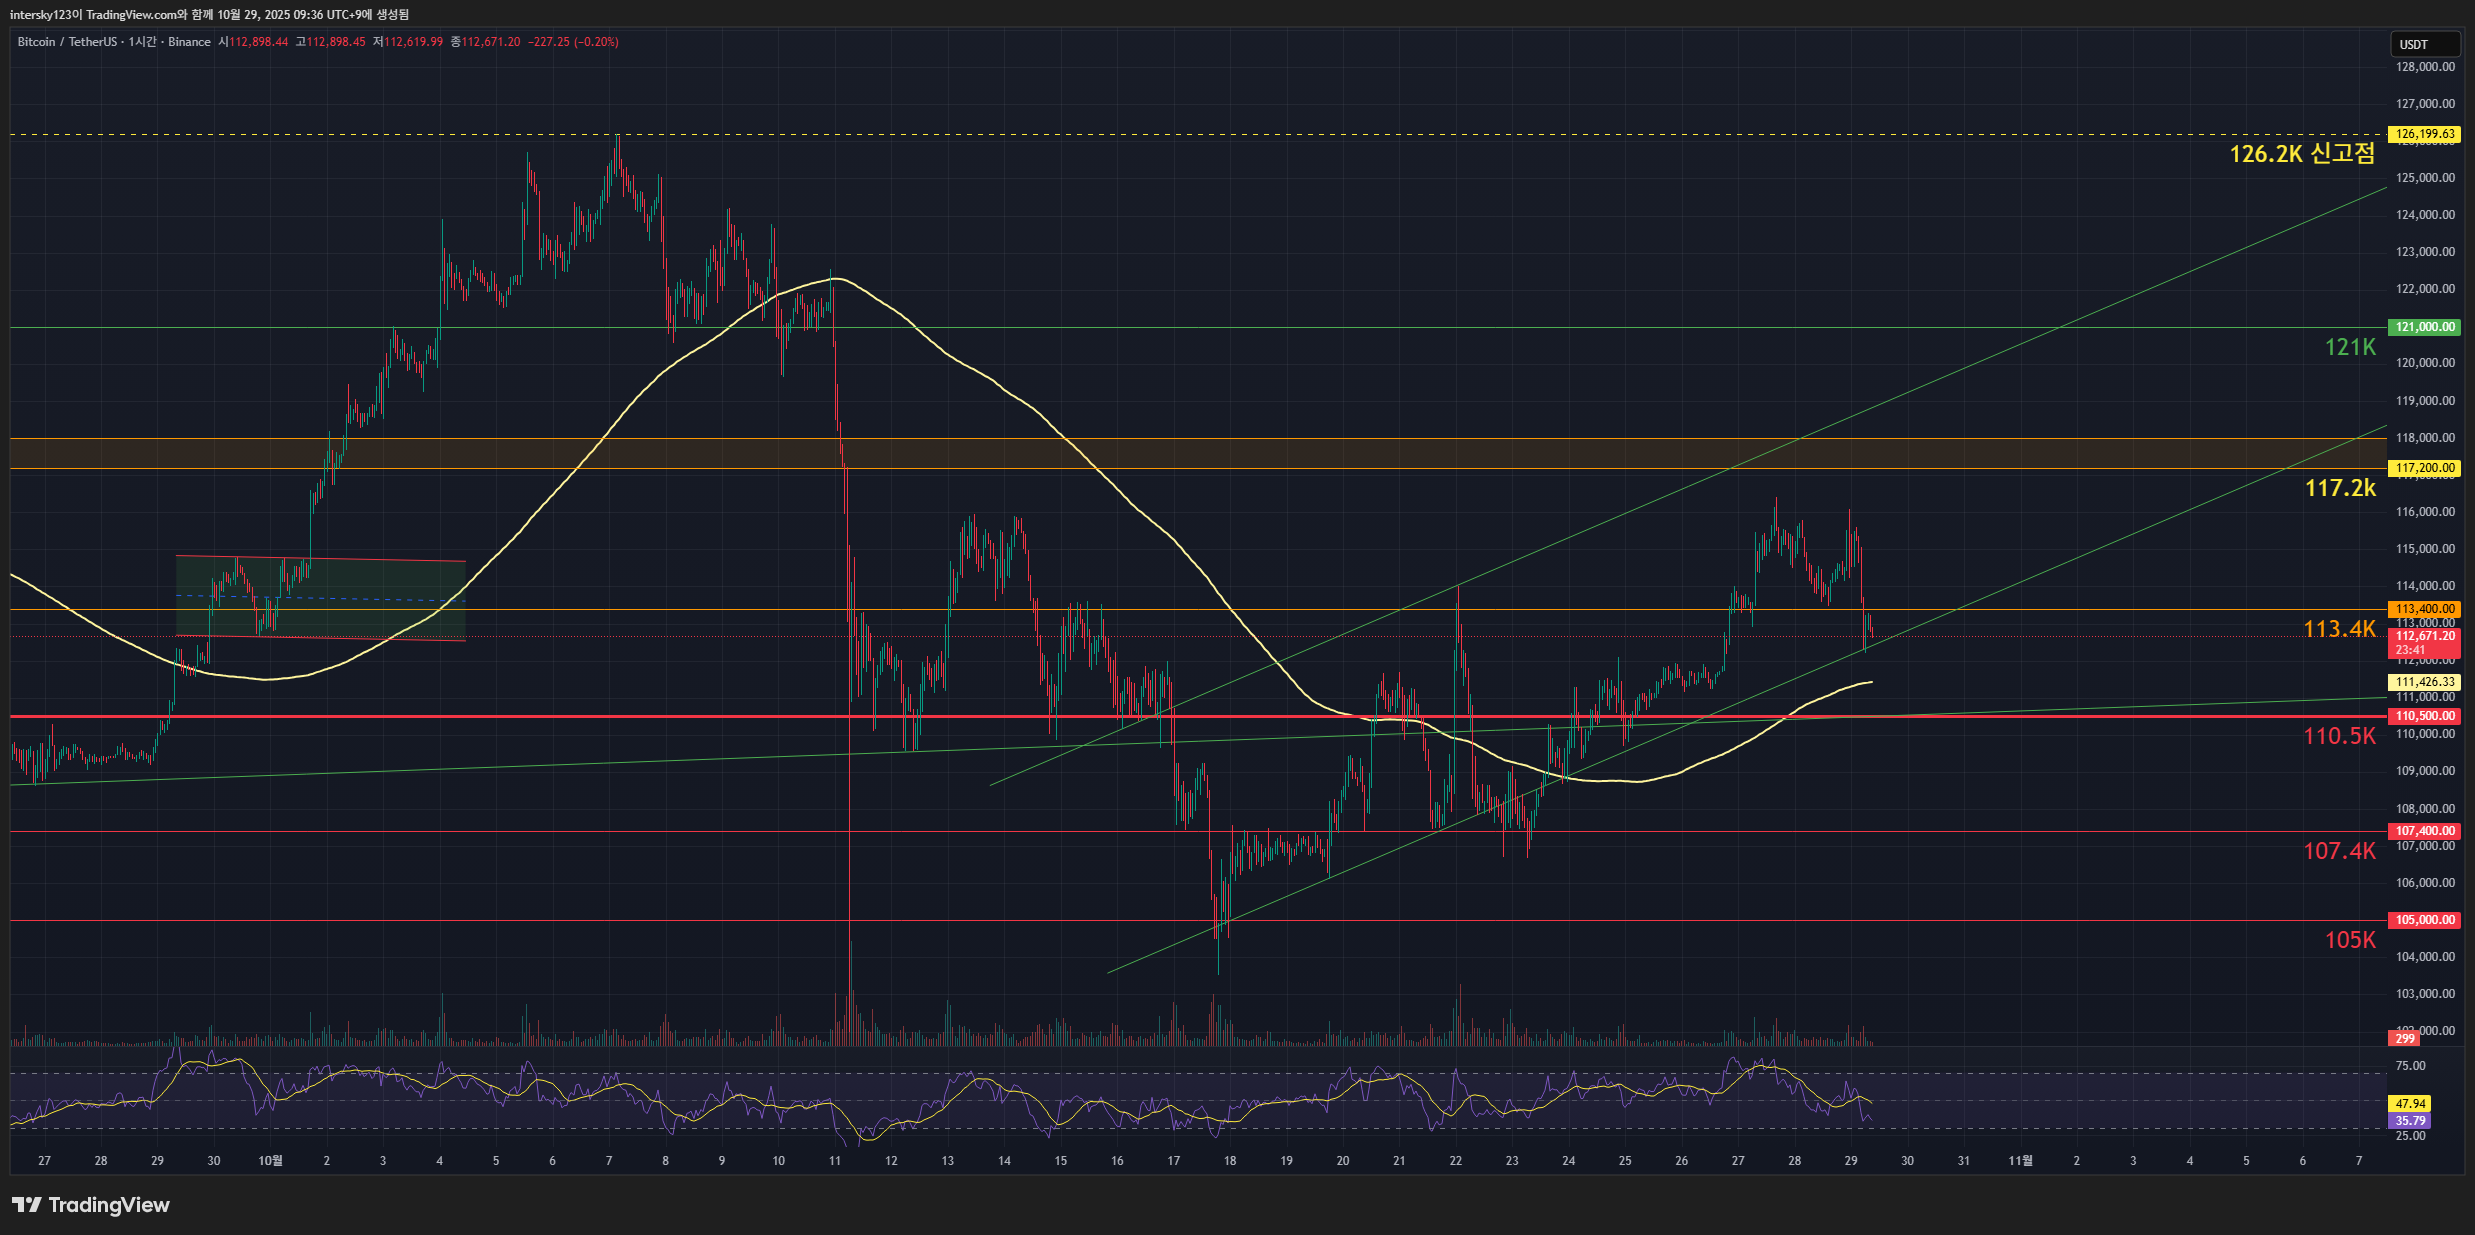Click the '126.2K 신고점' text annotation
This screenshot has width=2475, height=1235.
(2301, 154)
